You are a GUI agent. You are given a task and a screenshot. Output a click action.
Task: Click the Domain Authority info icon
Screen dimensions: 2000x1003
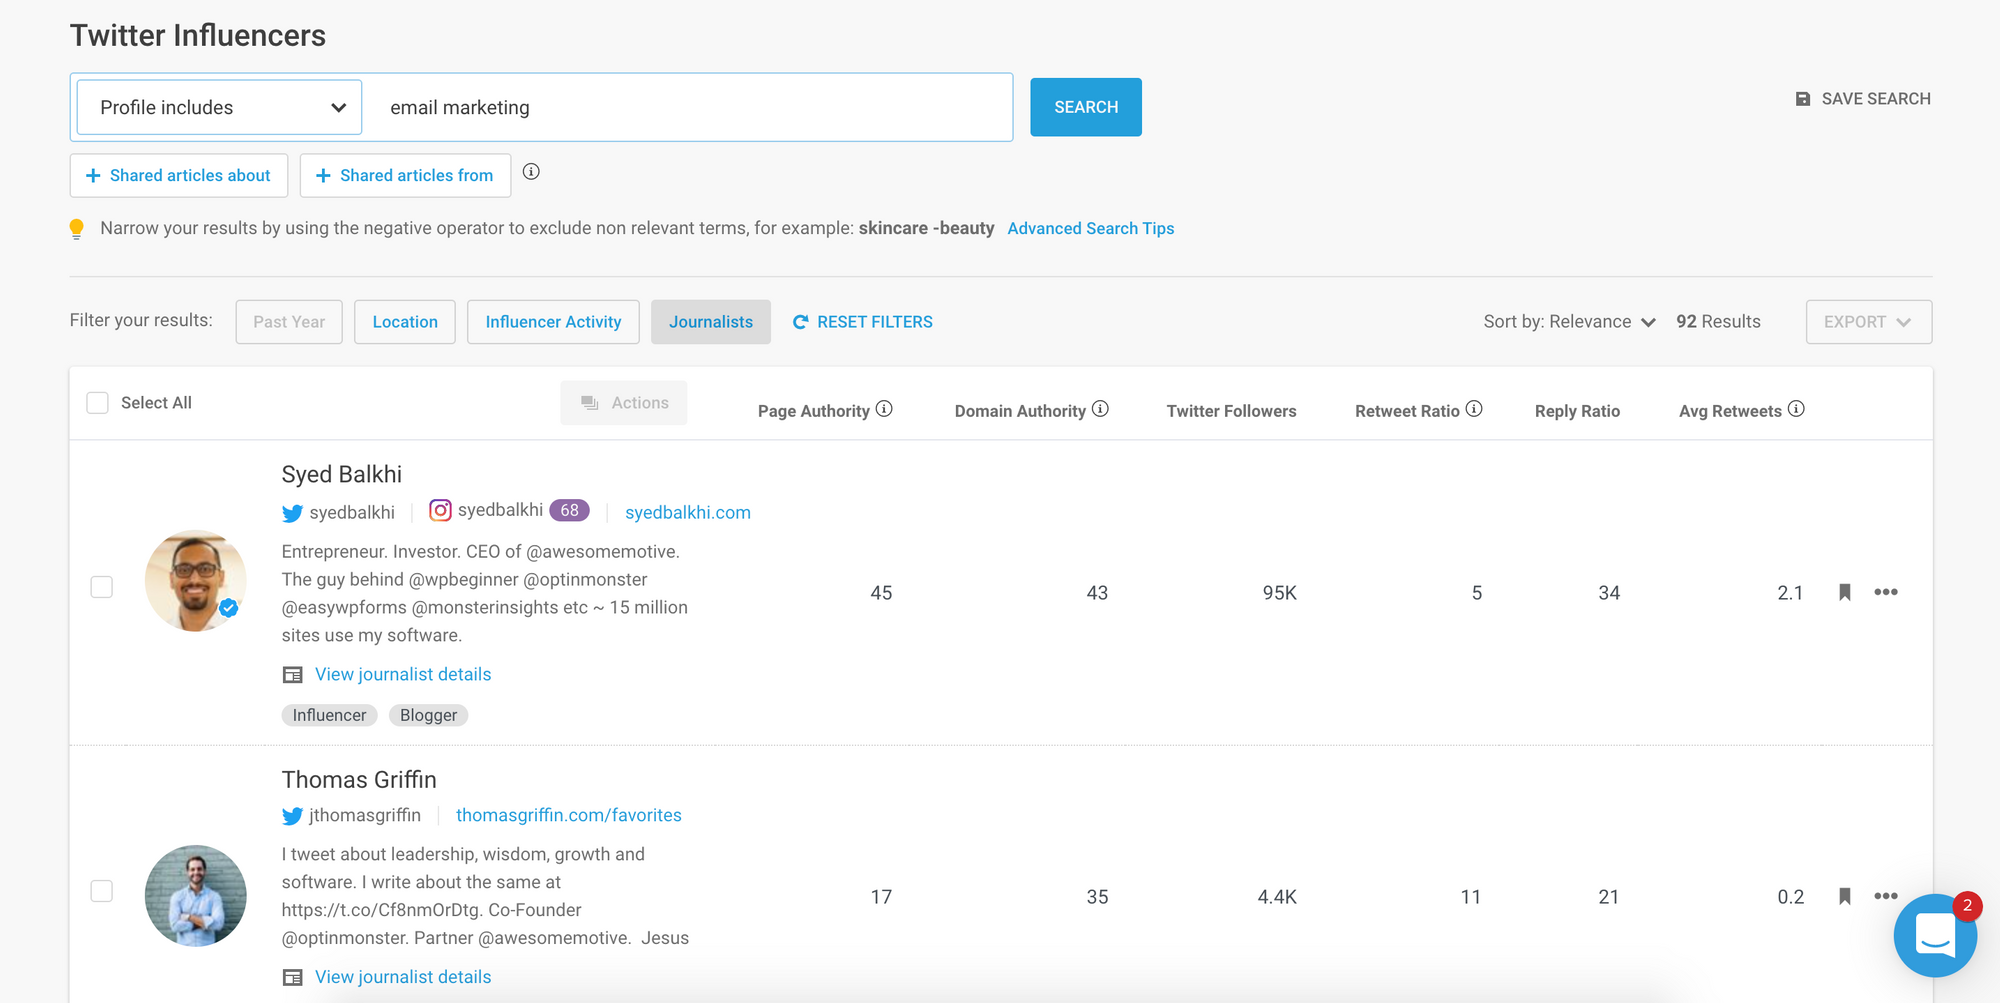point(1100,409)
